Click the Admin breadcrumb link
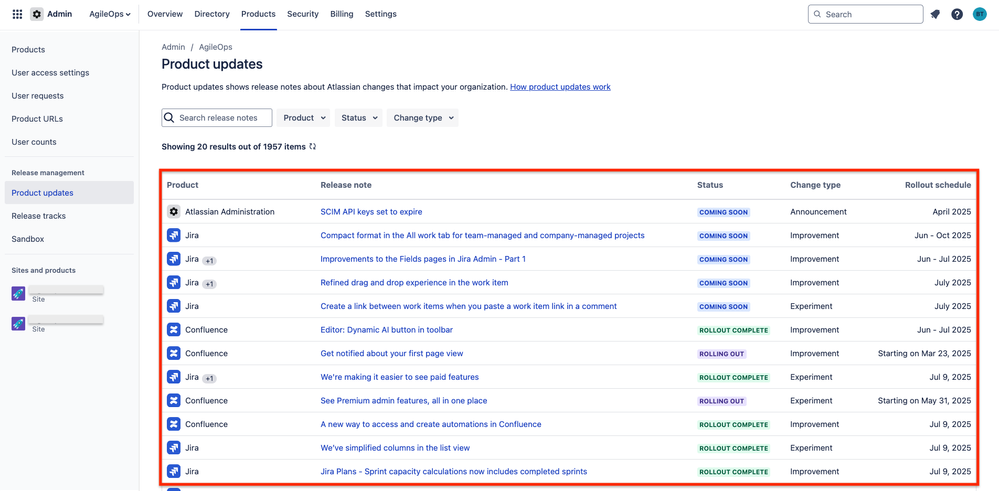This screenshot has width=999, height=491. [x=173, y=47]
